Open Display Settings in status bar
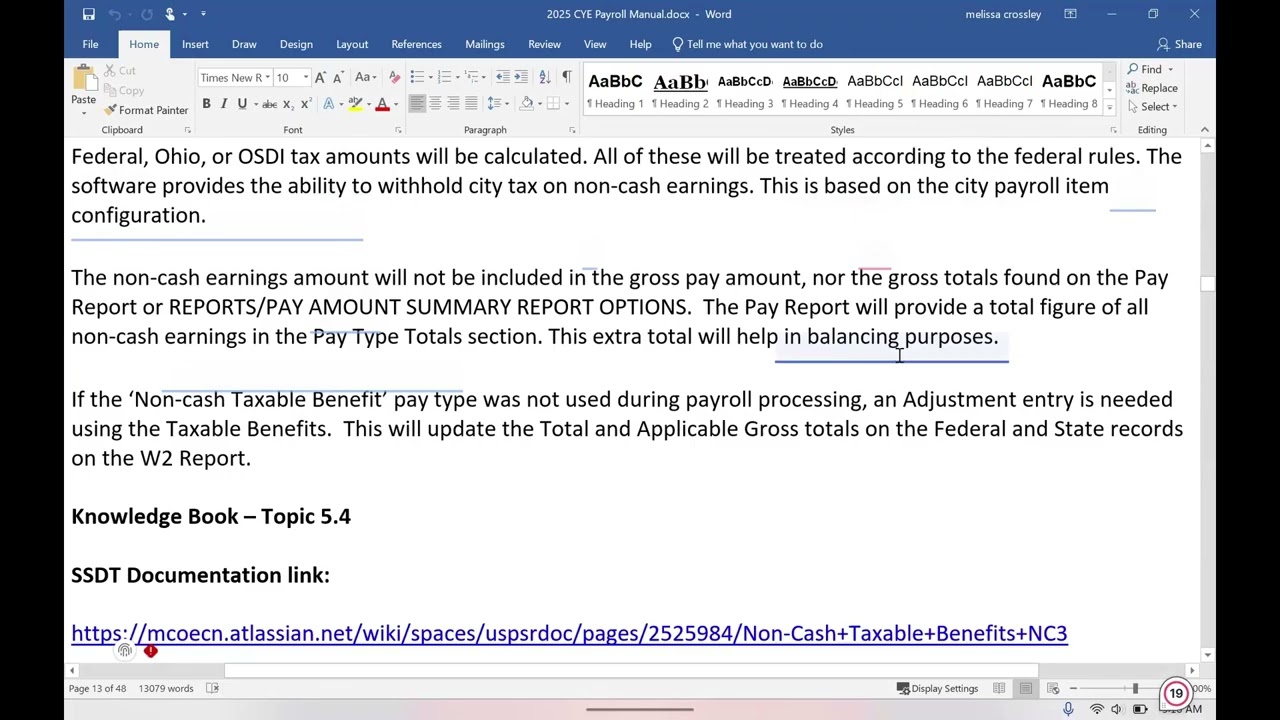Viewport: 1280px width, 720px height. (937, 688)
